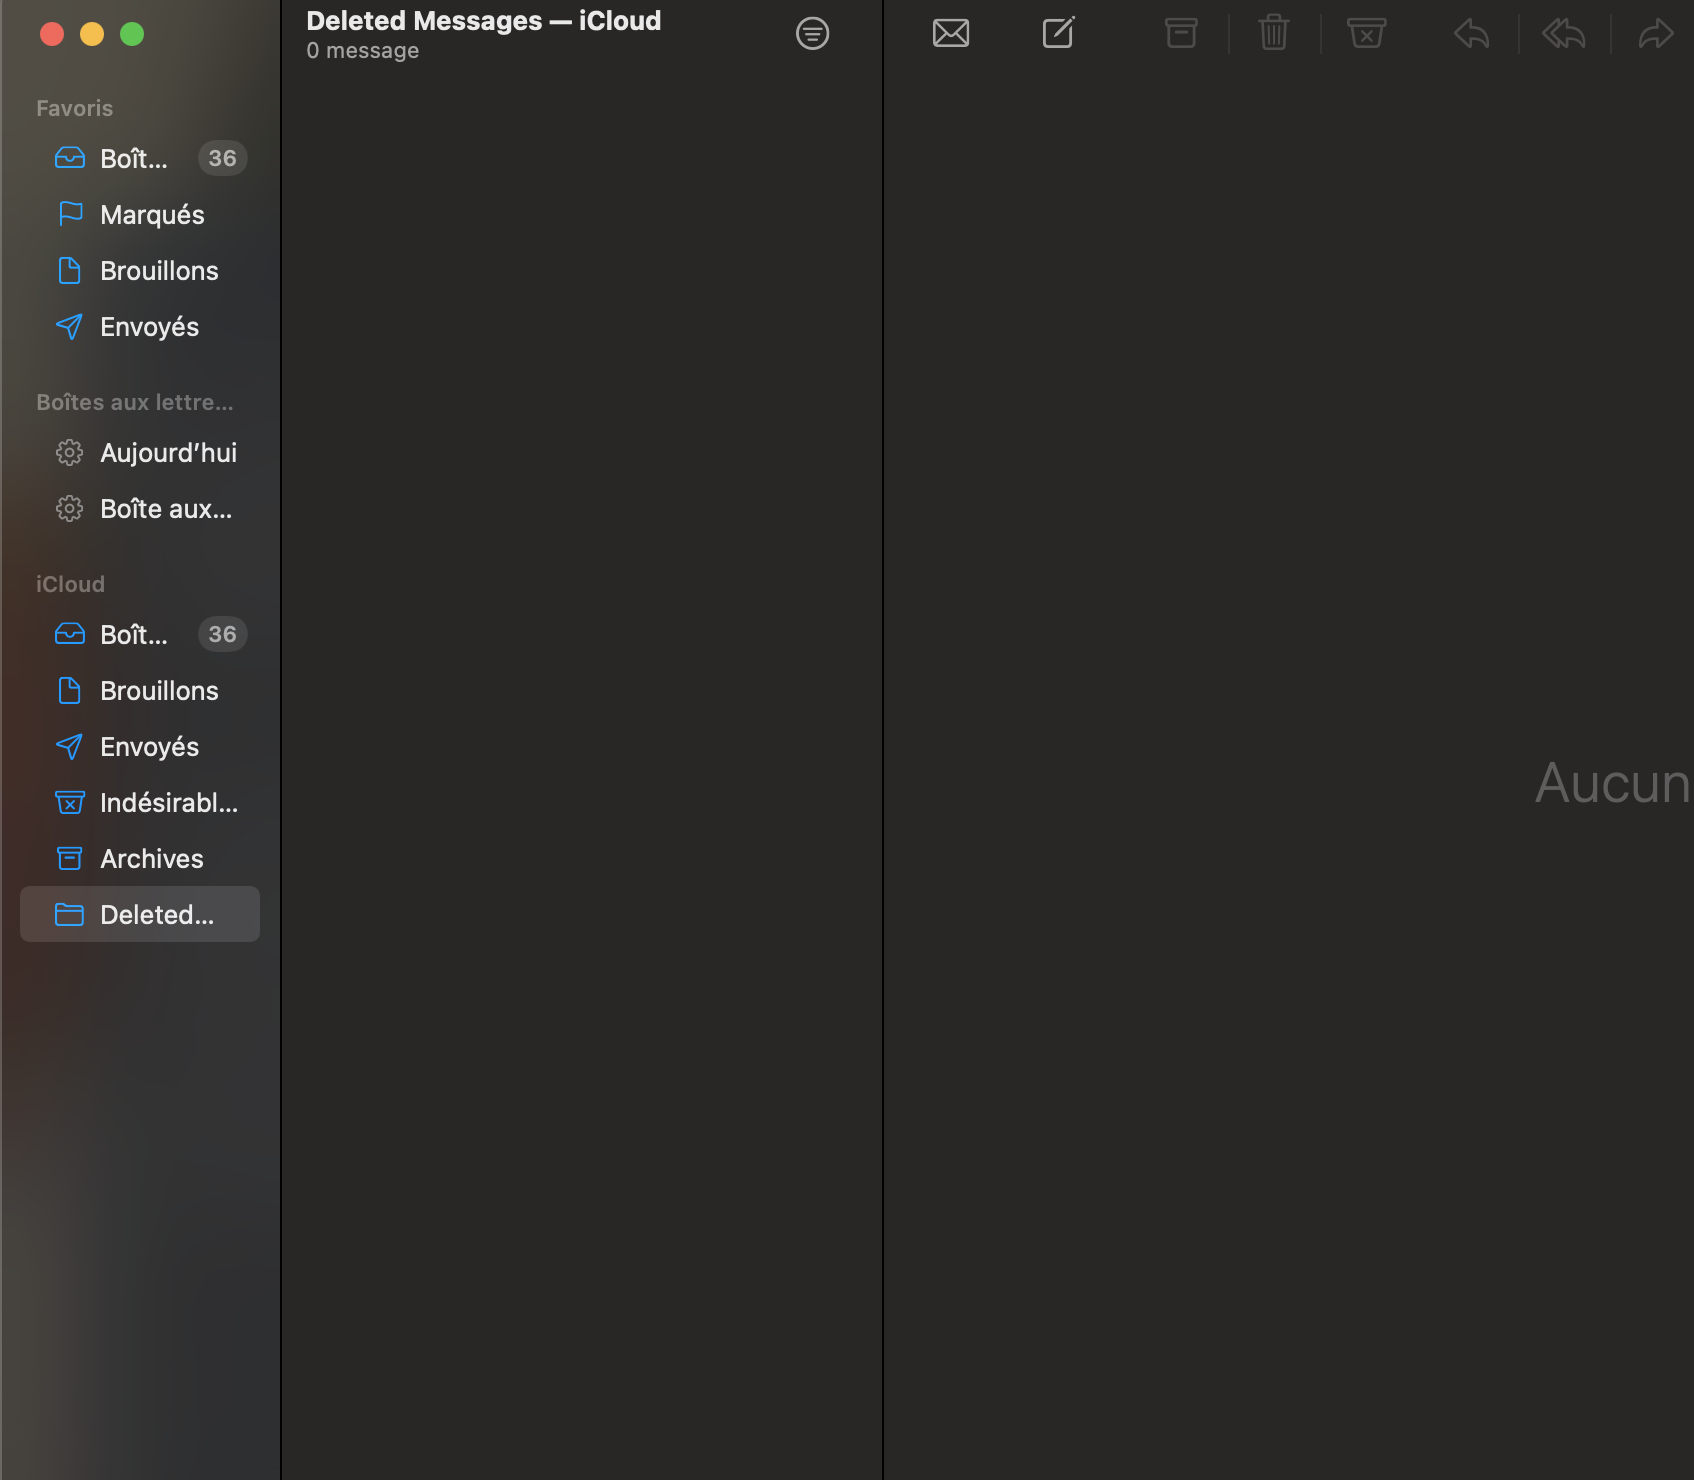
Task: Click the archive toolbar icon
Action: pyautogui.click(x=1181, y=34)
